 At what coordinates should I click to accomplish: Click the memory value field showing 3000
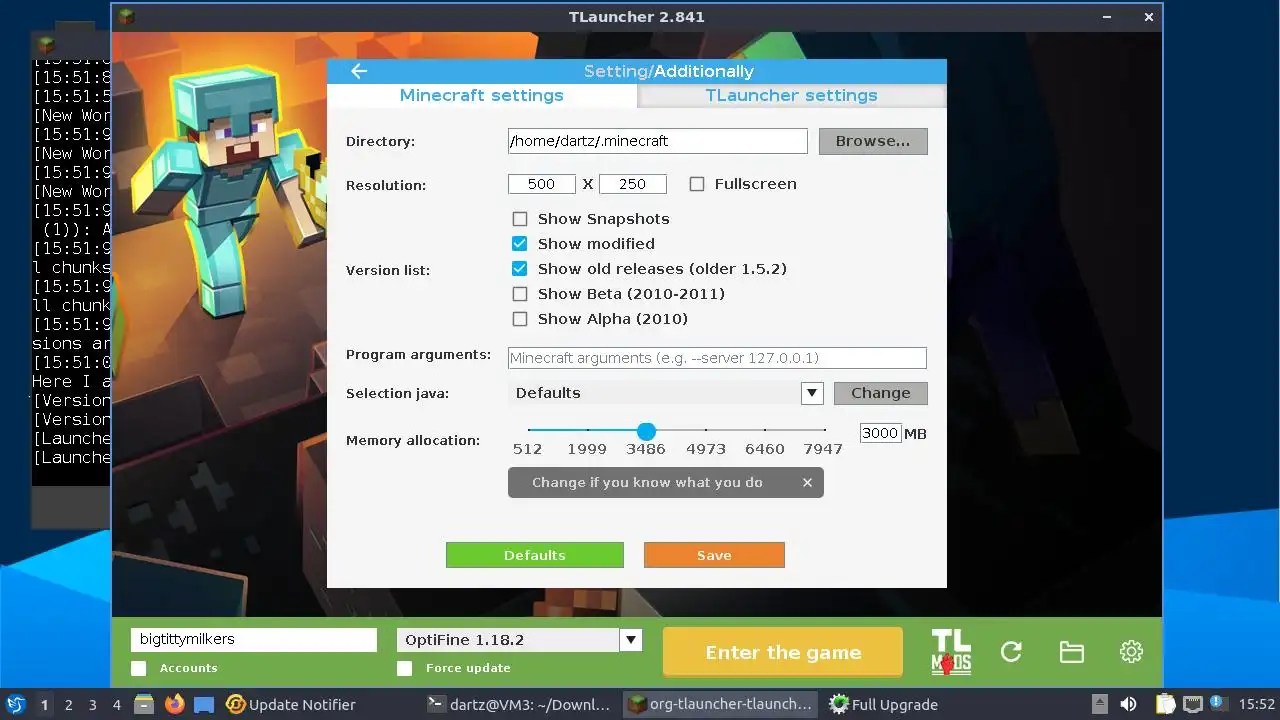click(880, 433)
